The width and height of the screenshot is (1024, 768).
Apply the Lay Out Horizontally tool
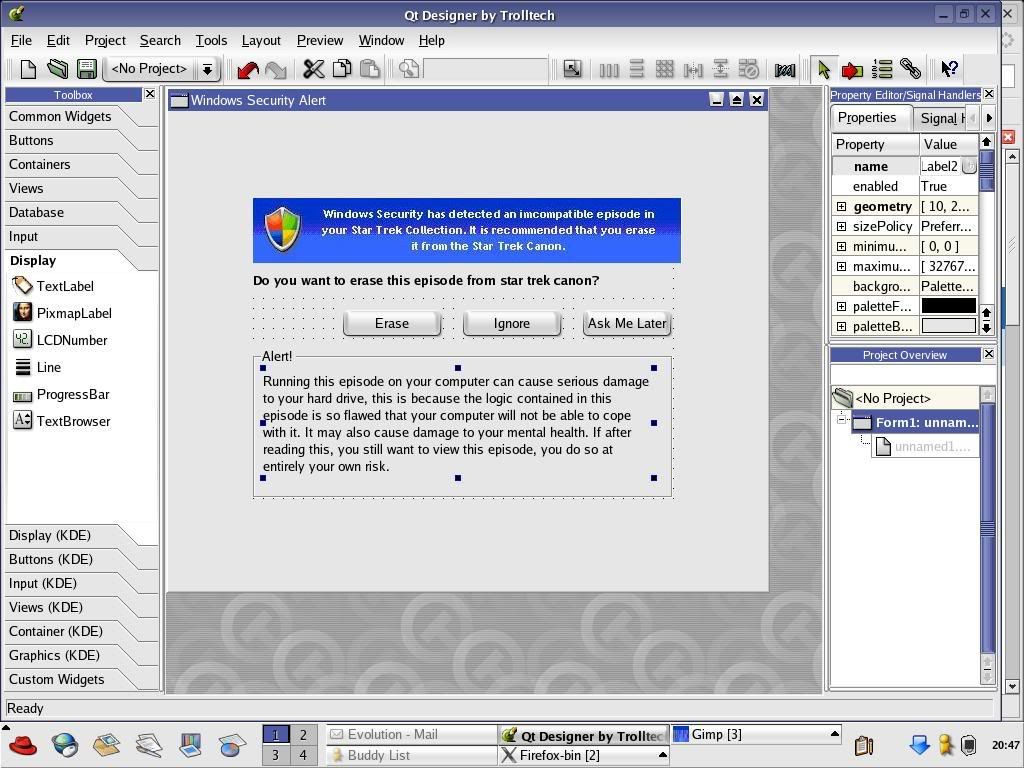point(609,69)
